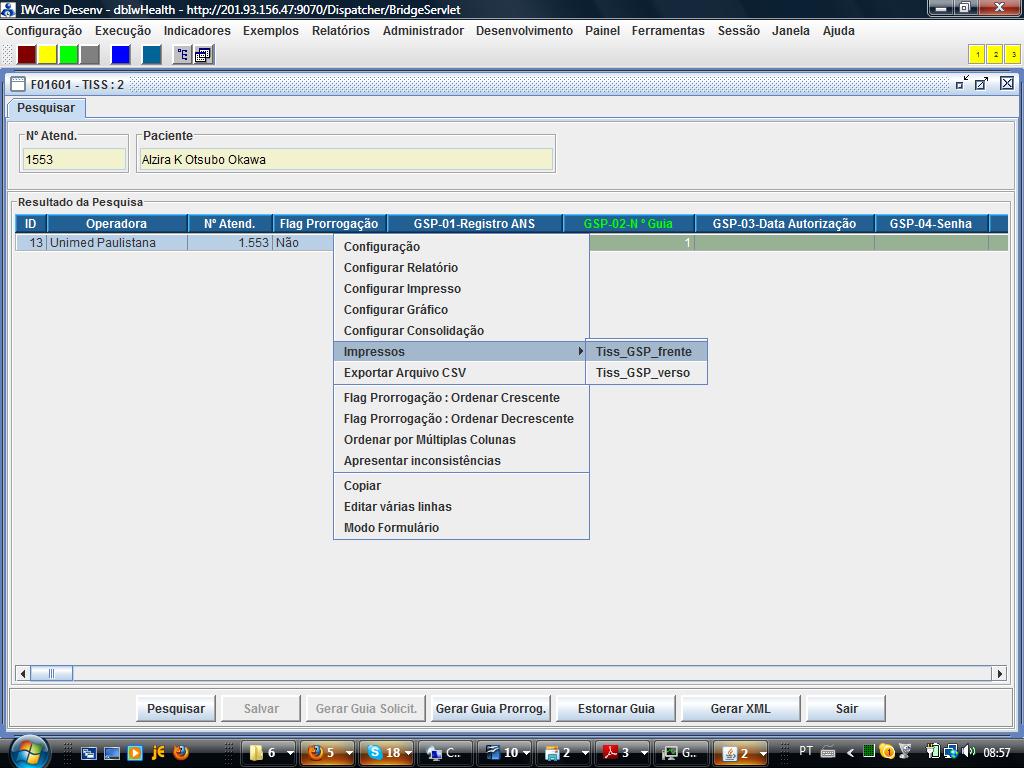Viewport: 1024px width, 768px height.
Task: Choose Flag Prorrogação: Ordenar Decrescente
Action: point(461,419)
